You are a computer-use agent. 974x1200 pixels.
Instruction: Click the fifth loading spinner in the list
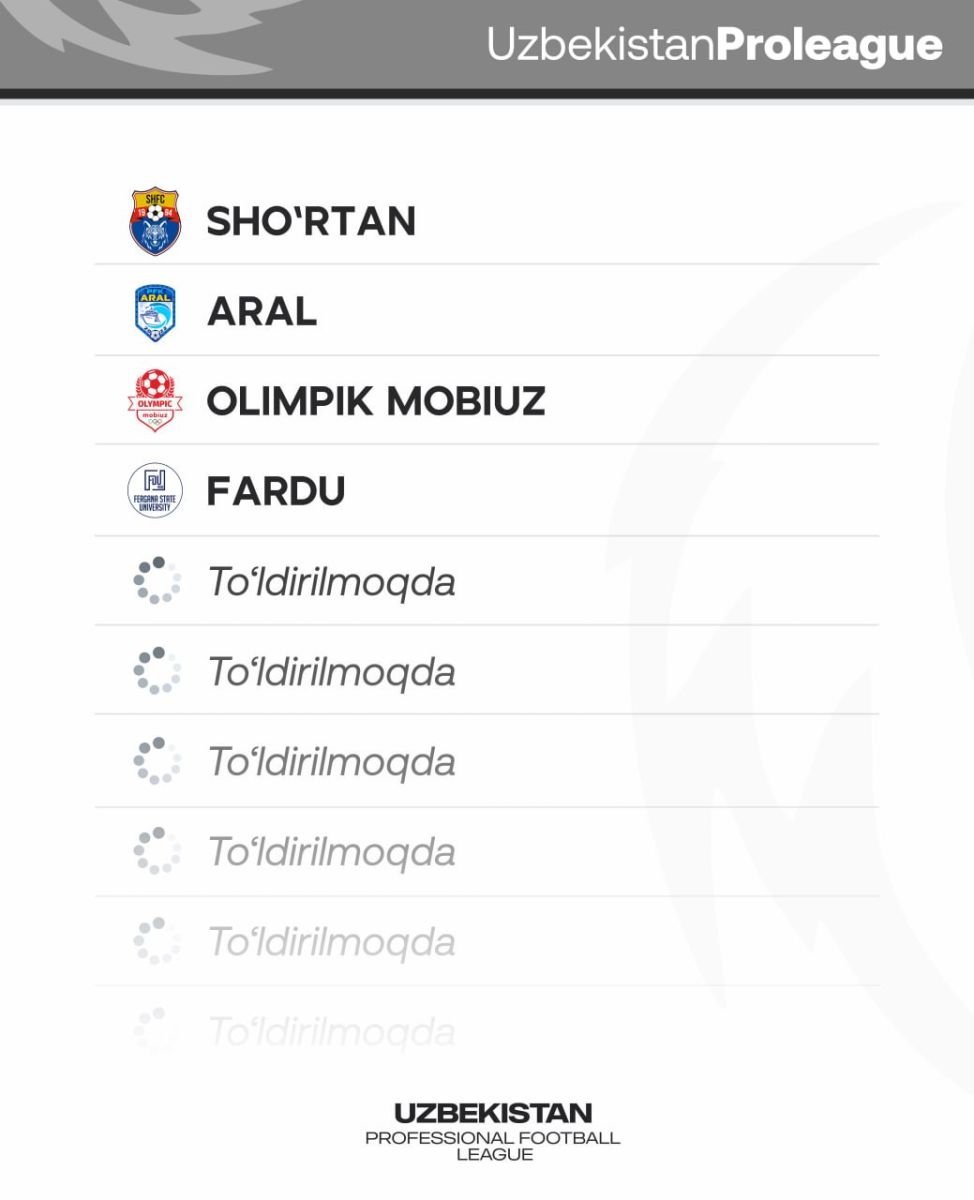157,941
